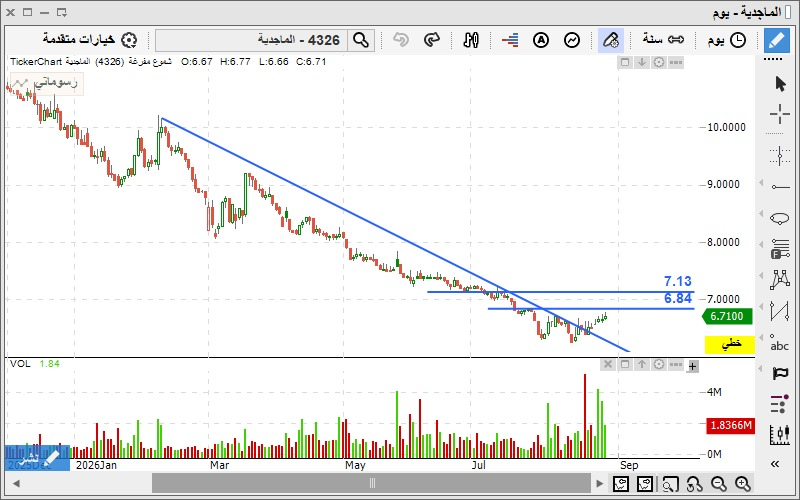Viewport: 800px width, 500px height.
Task: Open VOL panel settings gear
Action: (659, 364)
